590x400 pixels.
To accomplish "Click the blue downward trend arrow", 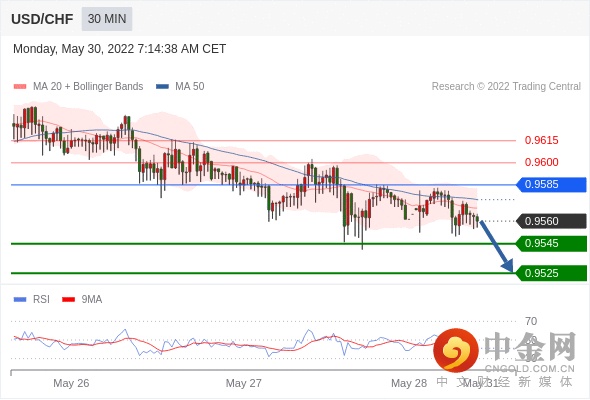I will tap(496, 246).
